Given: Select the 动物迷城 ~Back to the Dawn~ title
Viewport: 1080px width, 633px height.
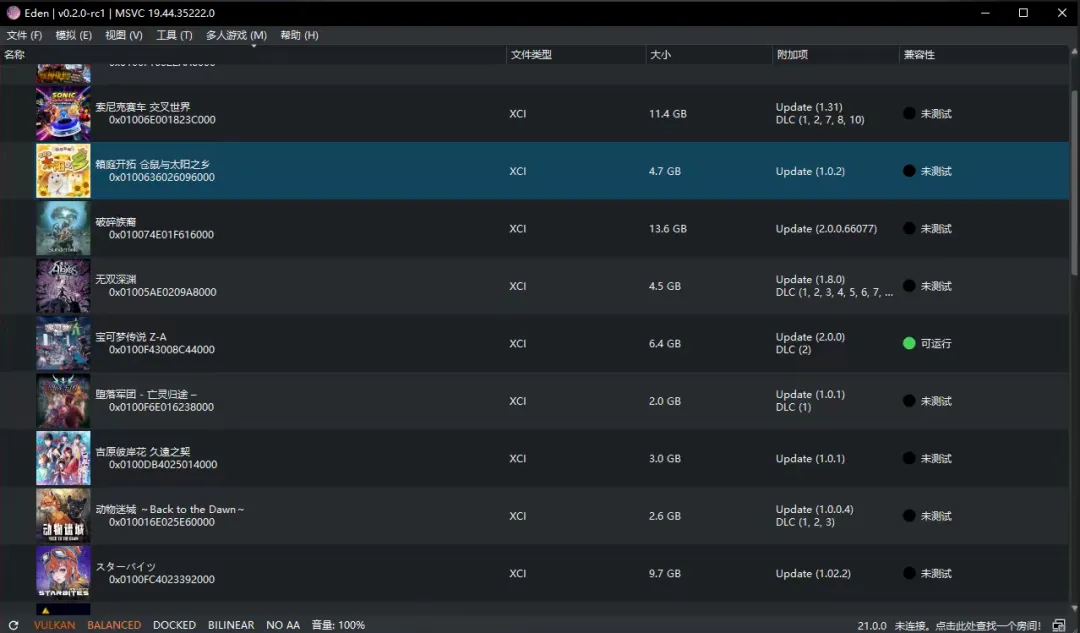Looking at the screenshot, I should pyautogui.click(x=169, y=509).
